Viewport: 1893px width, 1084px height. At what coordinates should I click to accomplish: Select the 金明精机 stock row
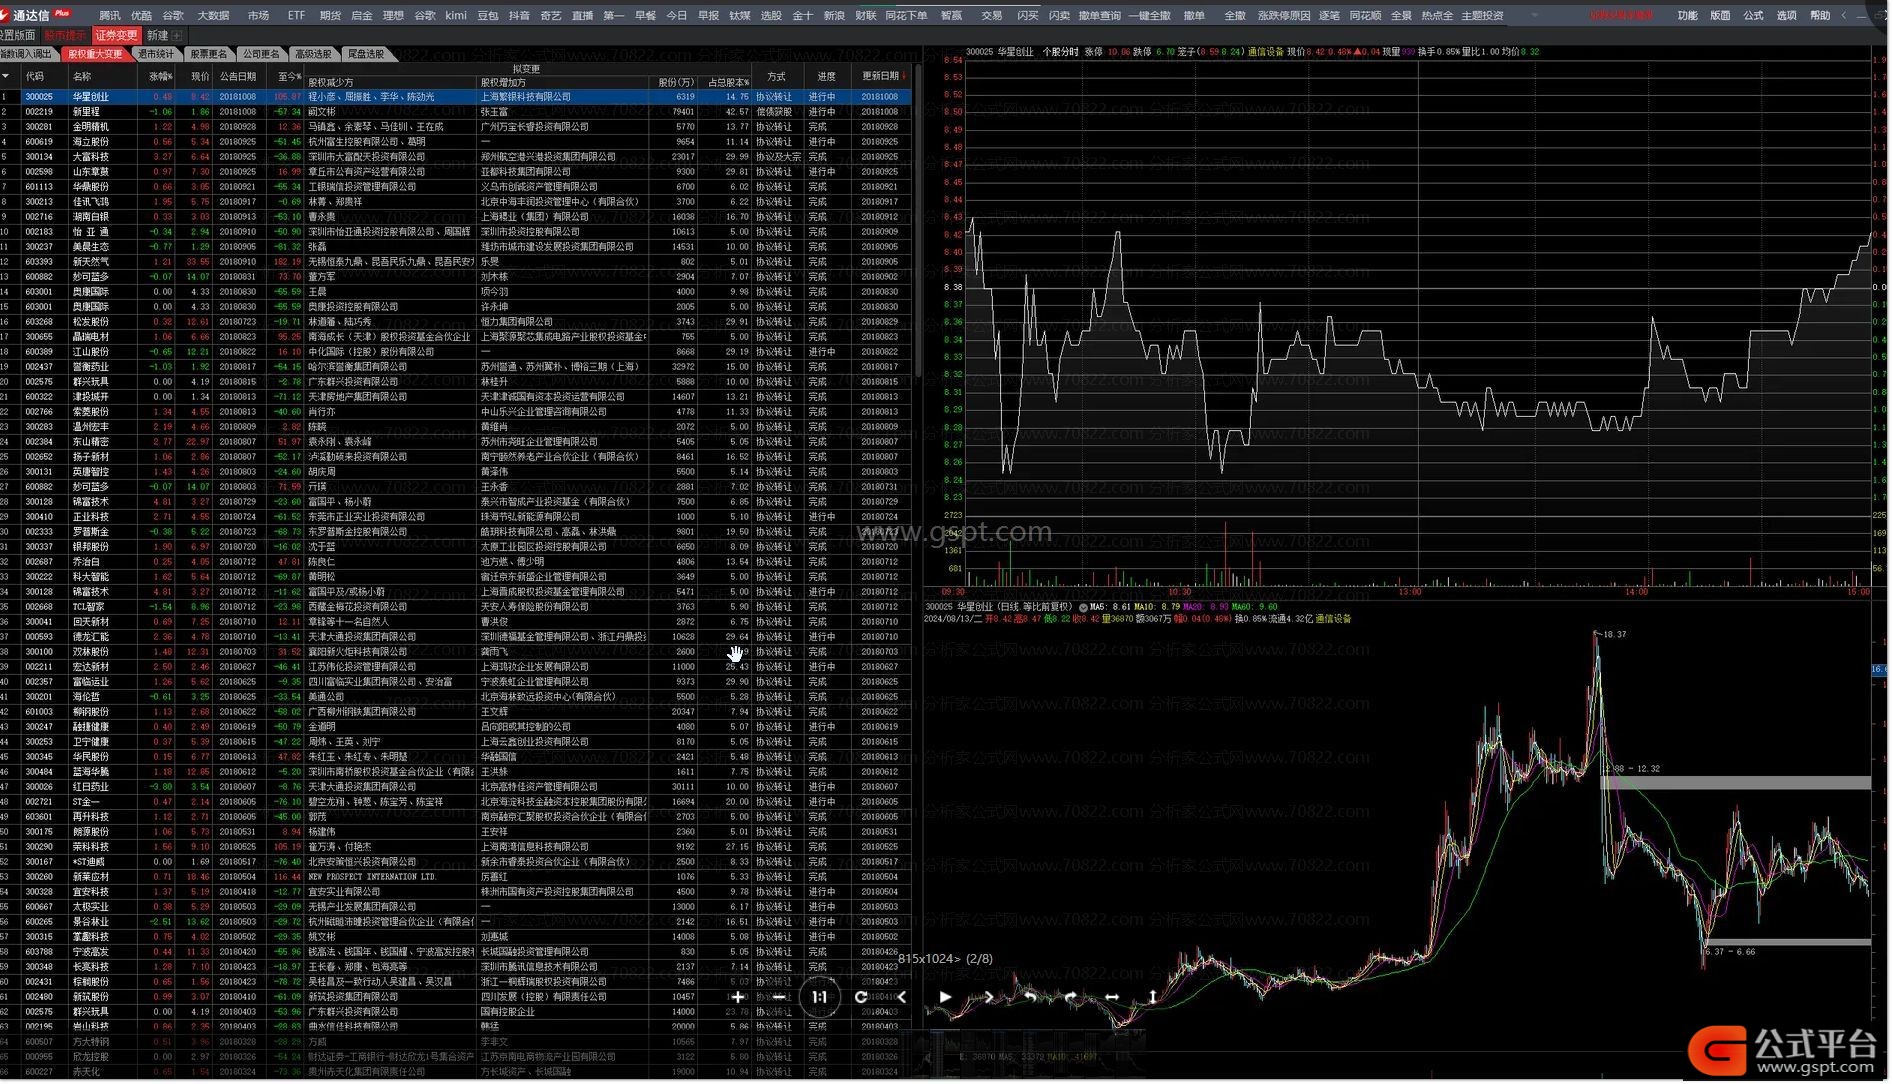click(x=455, y=127)
